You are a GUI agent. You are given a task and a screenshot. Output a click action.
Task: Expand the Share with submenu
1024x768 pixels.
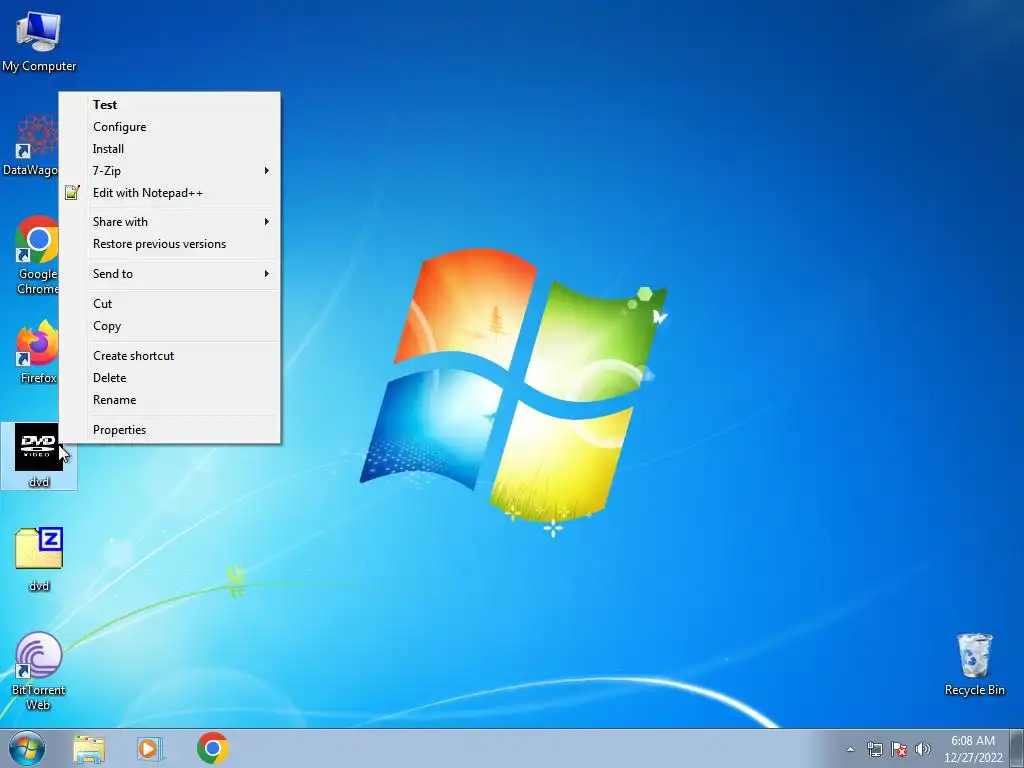coord(170,221)
